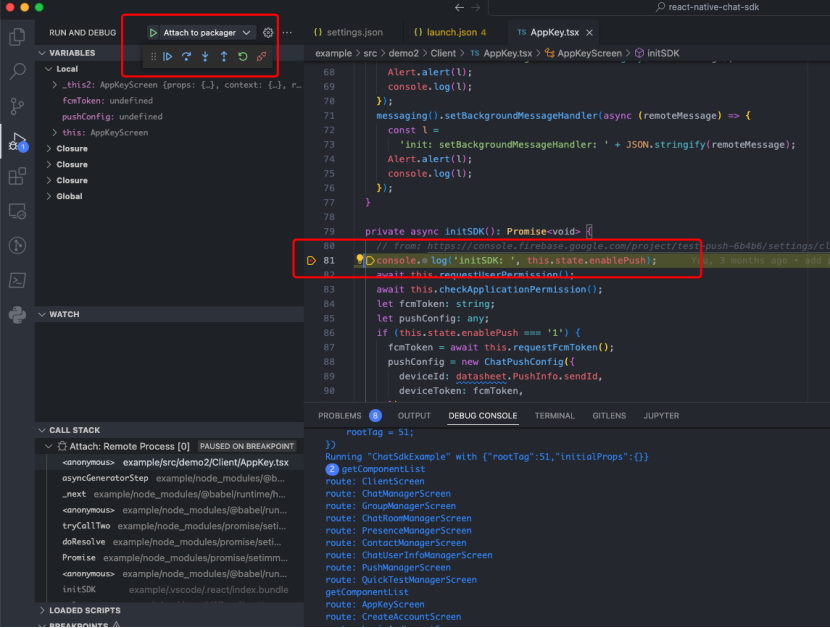
Task: Open the Attach to packager configuration dropdown
Action: click(208, 33)
